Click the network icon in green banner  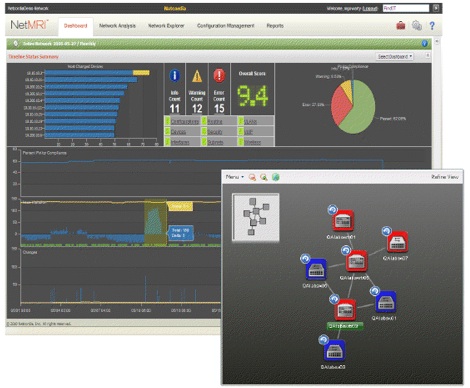tap(16, 44)
